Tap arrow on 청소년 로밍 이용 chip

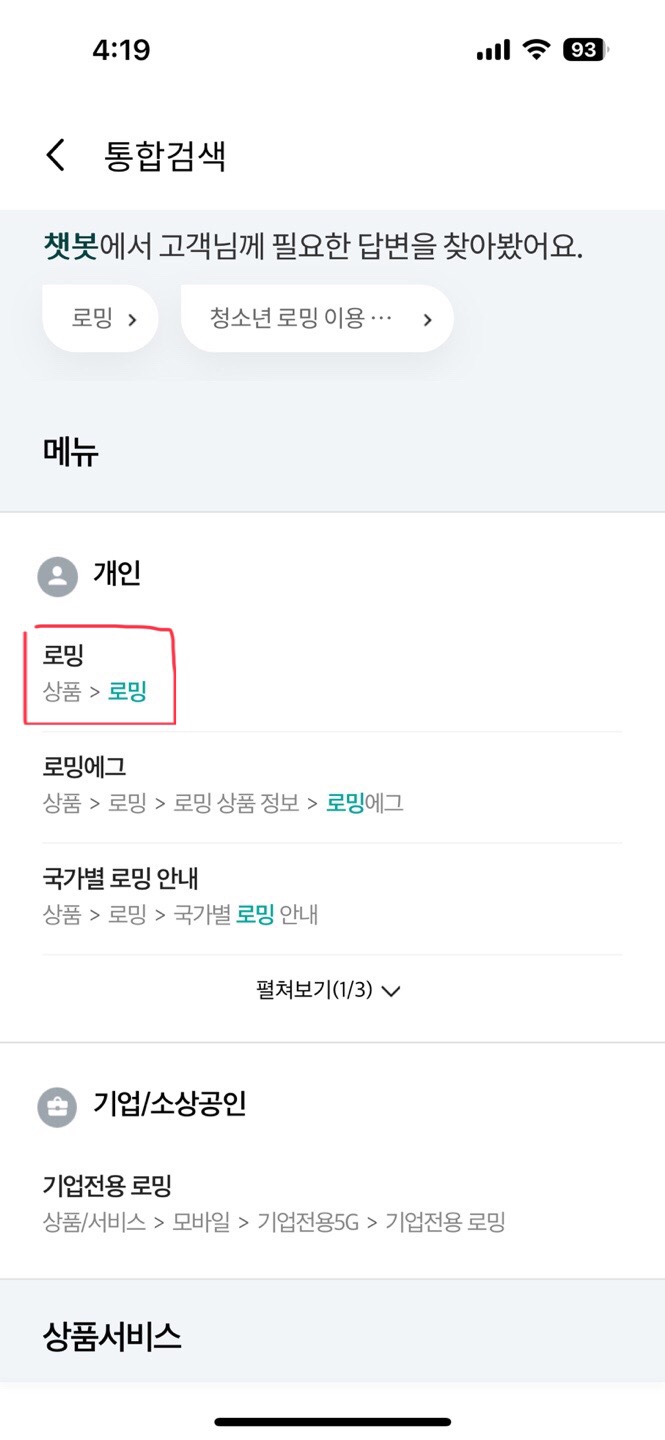tap(427, 320)
